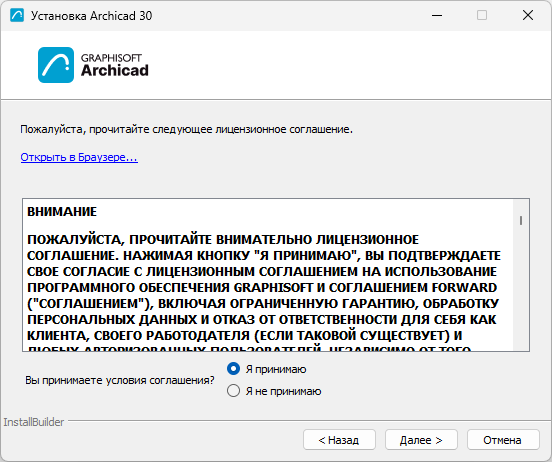
Task: Click the license line starting with "КЛИЕНТА, СВОЕГО РАБОТОДАТЕЛЯ"
Action: tap(244, 336)
